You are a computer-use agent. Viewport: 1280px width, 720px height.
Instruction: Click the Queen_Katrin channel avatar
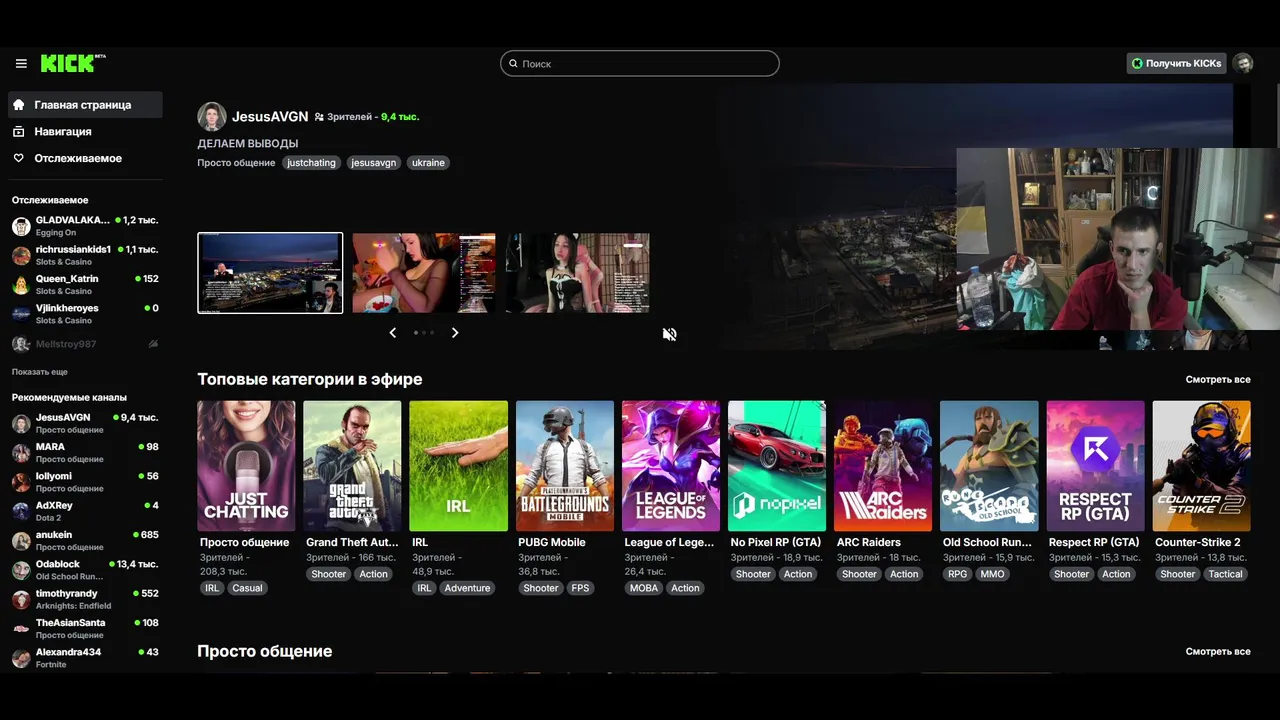click(21, 285)
